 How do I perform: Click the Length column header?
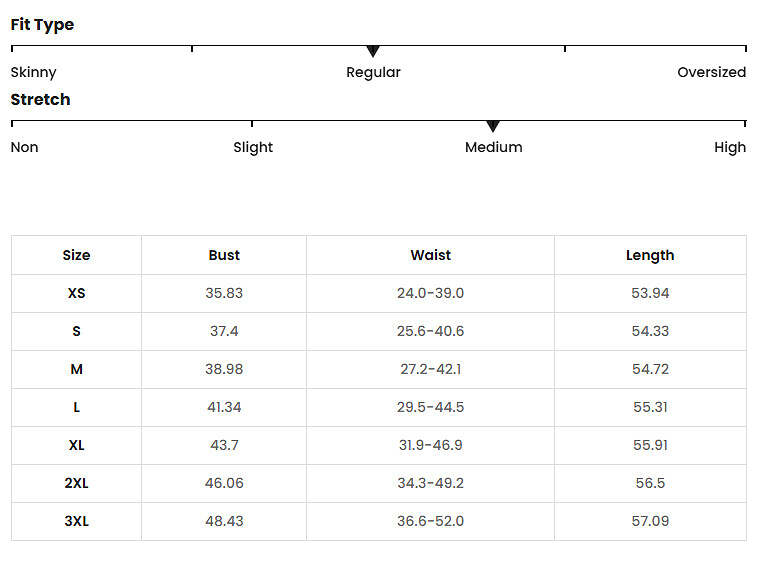tap(650, 256)
